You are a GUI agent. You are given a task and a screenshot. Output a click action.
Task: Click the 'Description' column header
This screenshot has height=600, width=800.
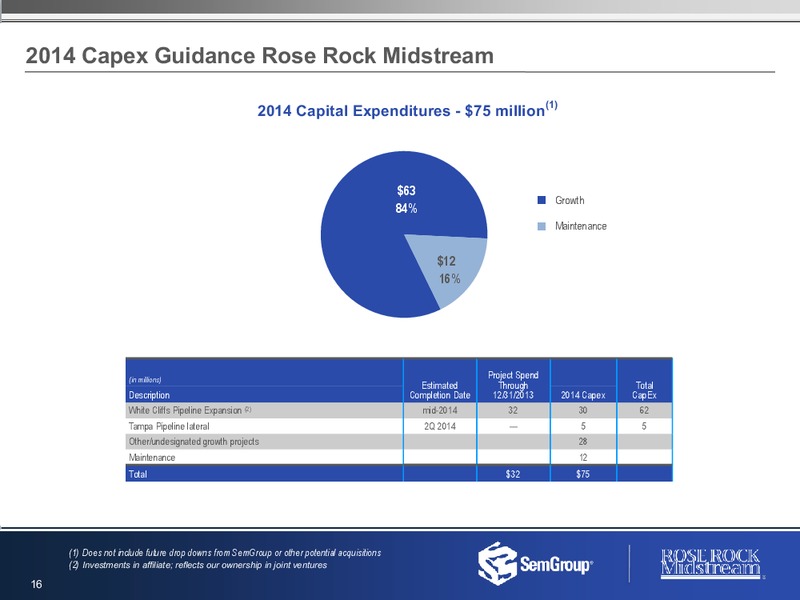[x=149, y=395]
